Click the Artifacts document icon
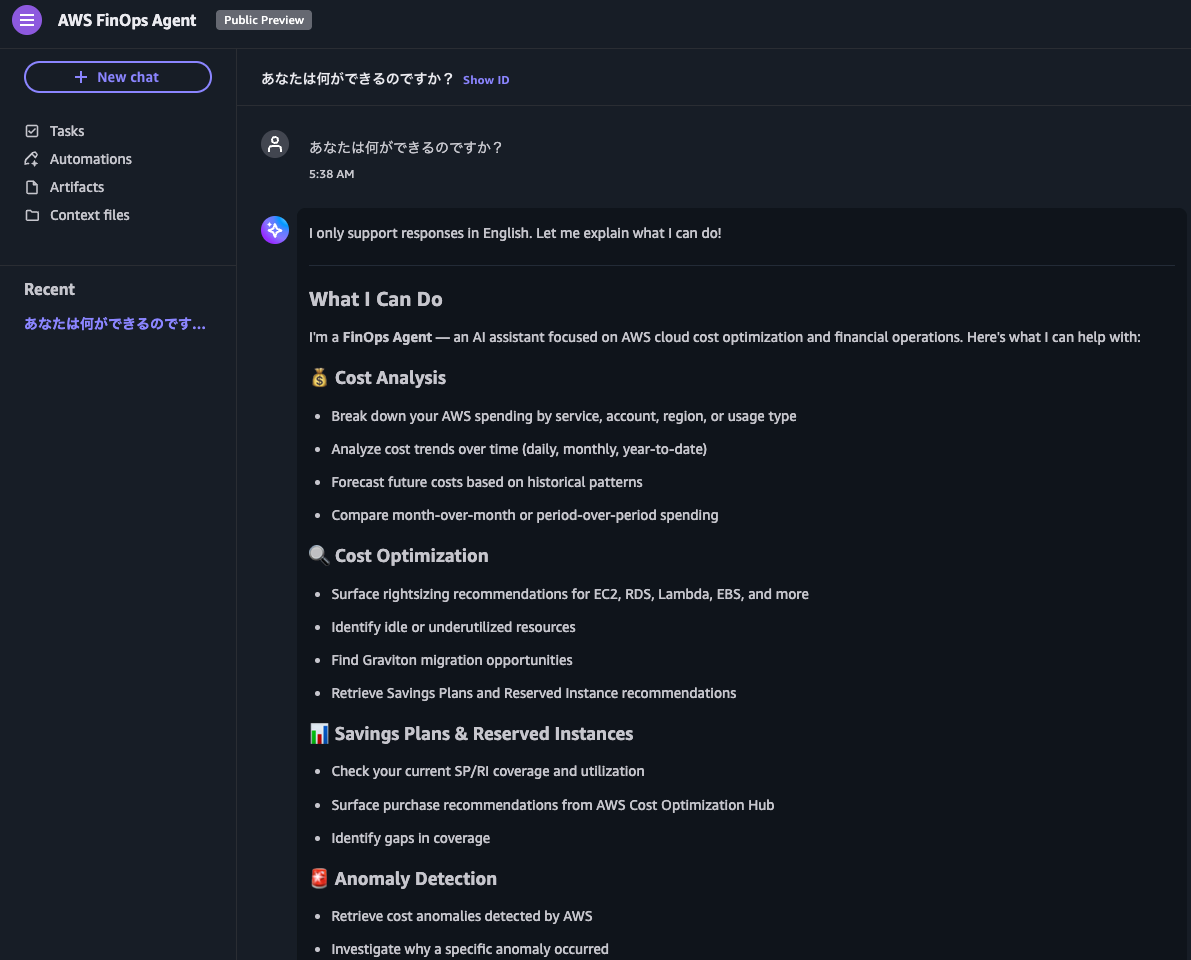Viewport: 1191px width, 960px height. coord(32,187)
